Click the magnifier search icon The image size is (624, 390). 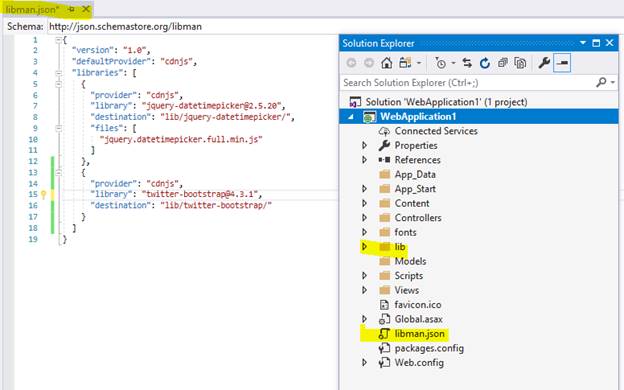[601, 82]
